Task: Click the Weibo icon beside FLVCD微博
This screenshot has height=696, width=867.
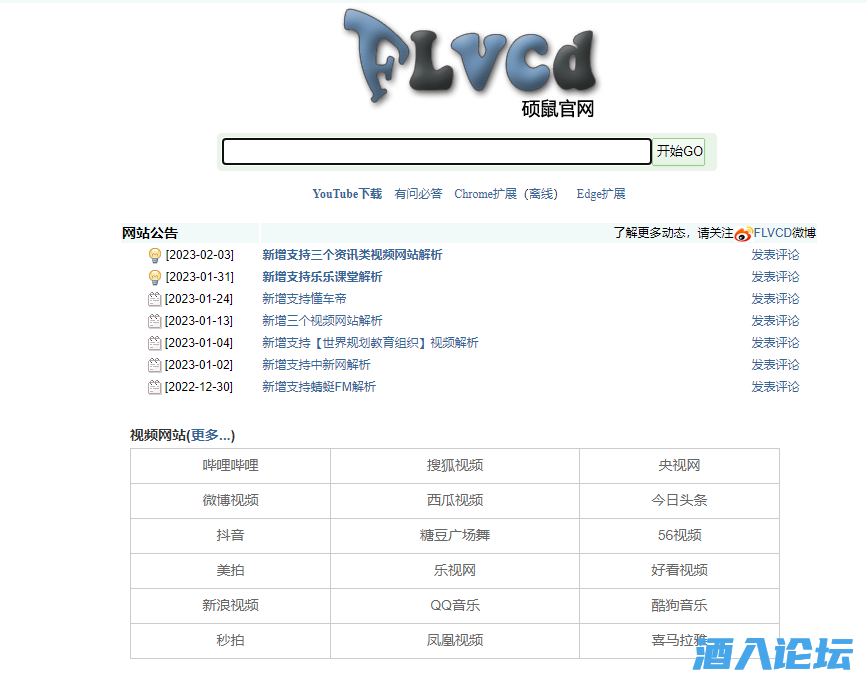Action: (x=744, y=234)
